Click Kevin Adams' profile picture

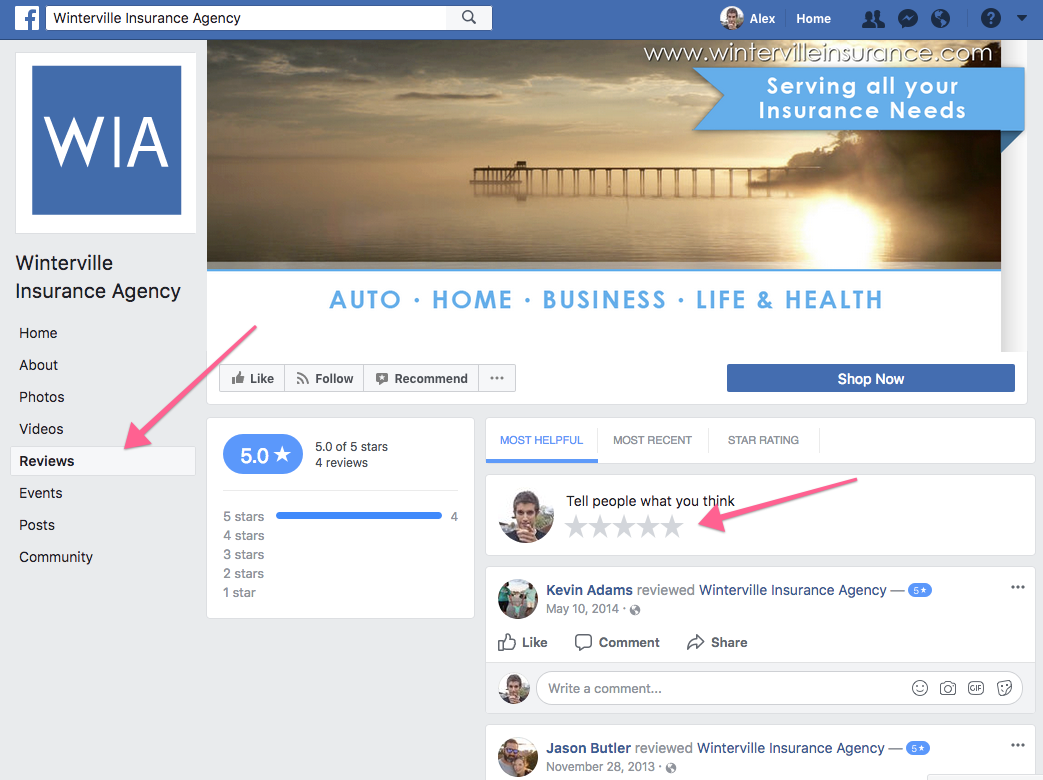[518, 598]
